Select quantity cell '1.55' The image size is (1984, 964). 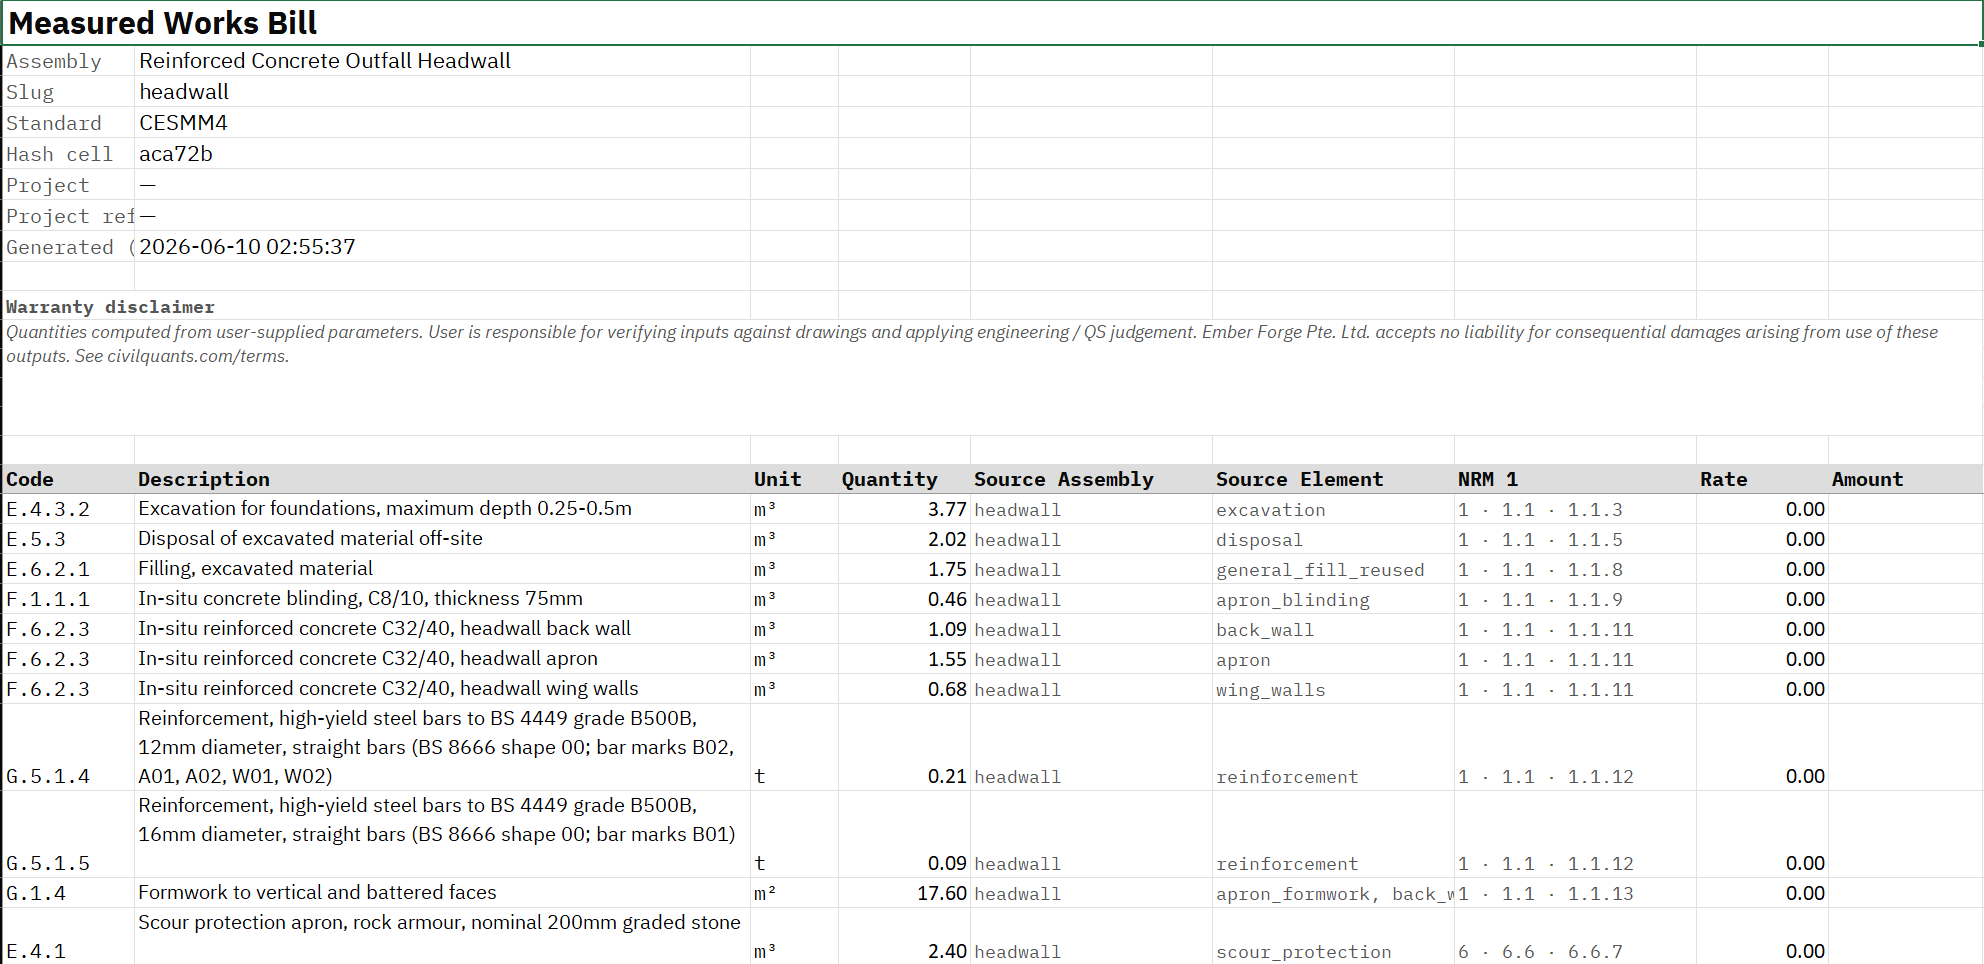[x=904, y=659]
